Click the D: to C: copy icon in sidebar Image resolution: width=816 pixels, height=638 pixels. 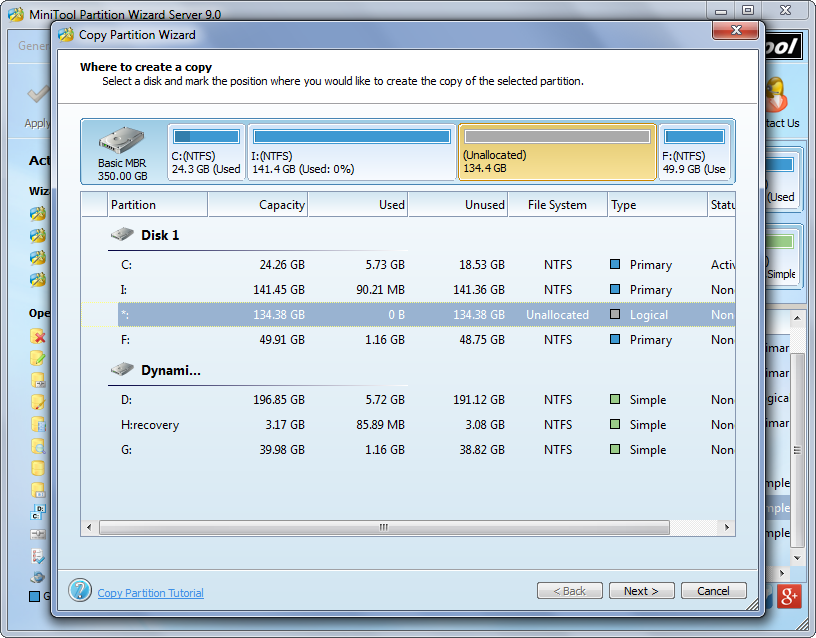coord(38,512)
